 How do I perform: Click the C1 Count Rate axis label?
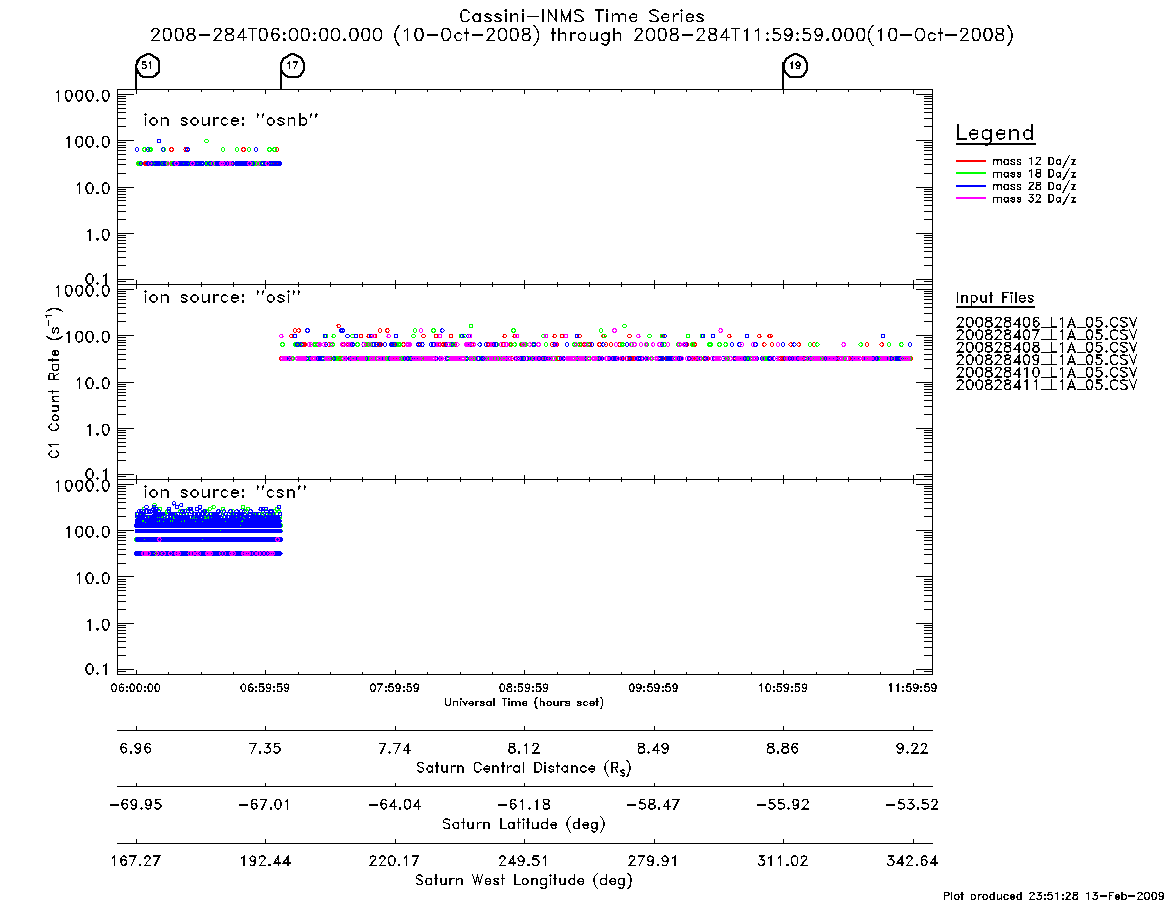[x=55, y=382]
